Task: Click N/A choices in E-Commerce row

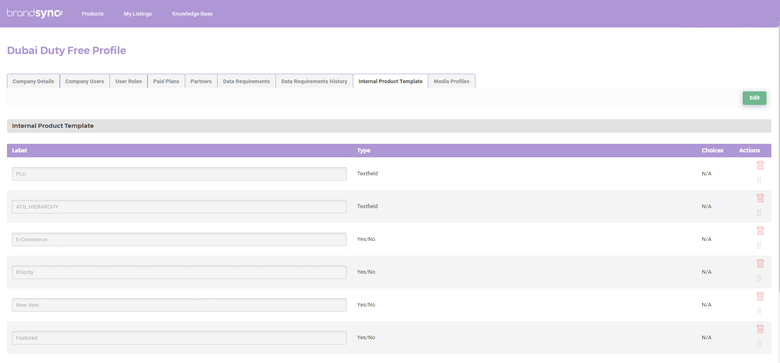Action: [x=706, y=239]
